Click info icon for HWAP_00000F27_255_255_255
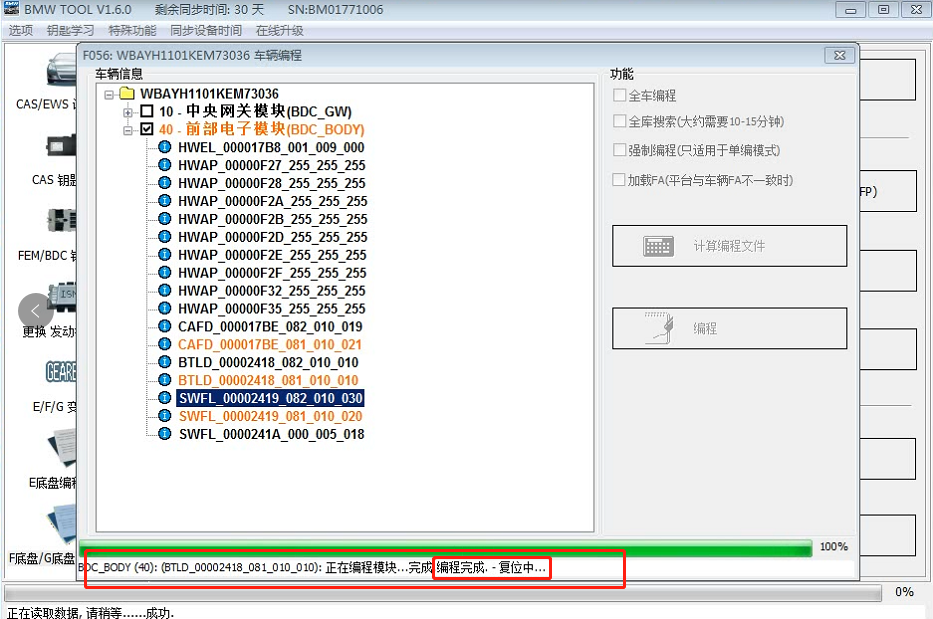 pyautogui.click(x=165, y=165)
